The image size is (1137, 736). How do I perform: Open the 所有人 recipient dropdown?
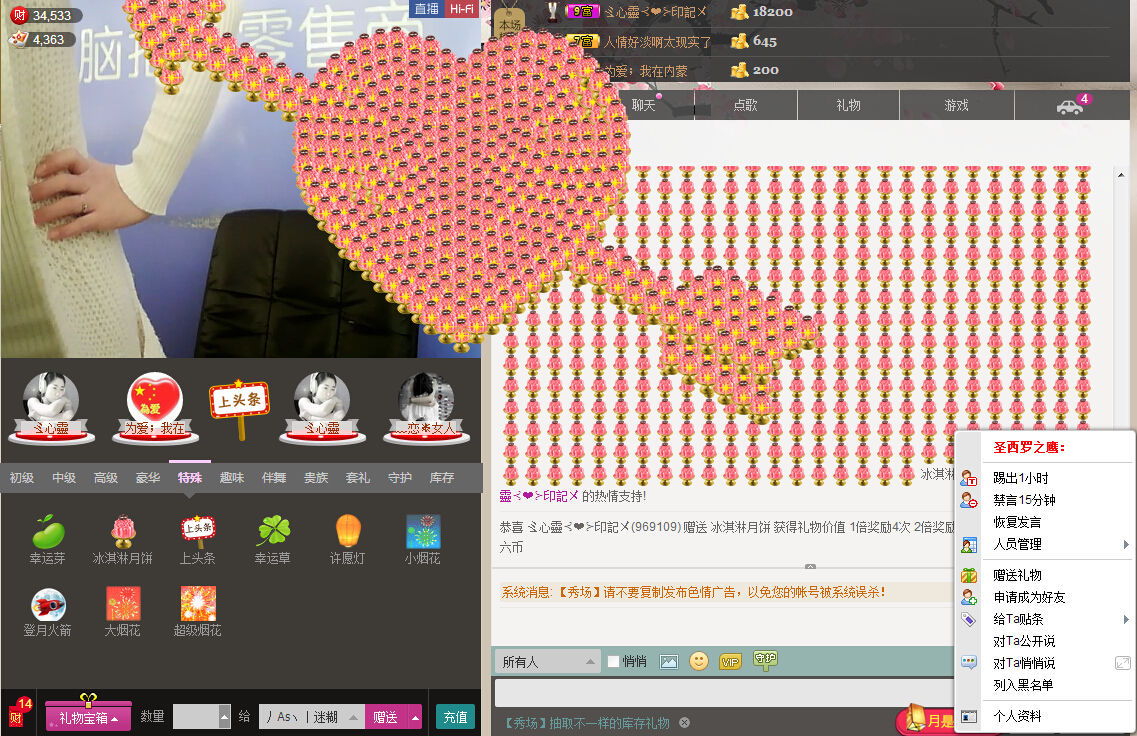[547, 661]
